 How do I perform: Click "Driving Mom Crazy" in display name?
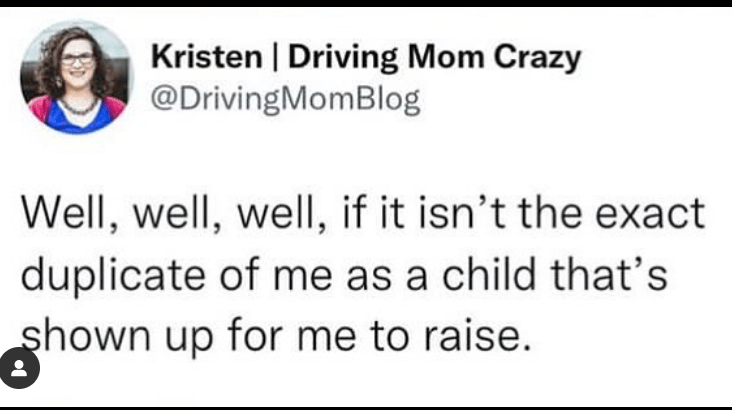click(434, 58)
